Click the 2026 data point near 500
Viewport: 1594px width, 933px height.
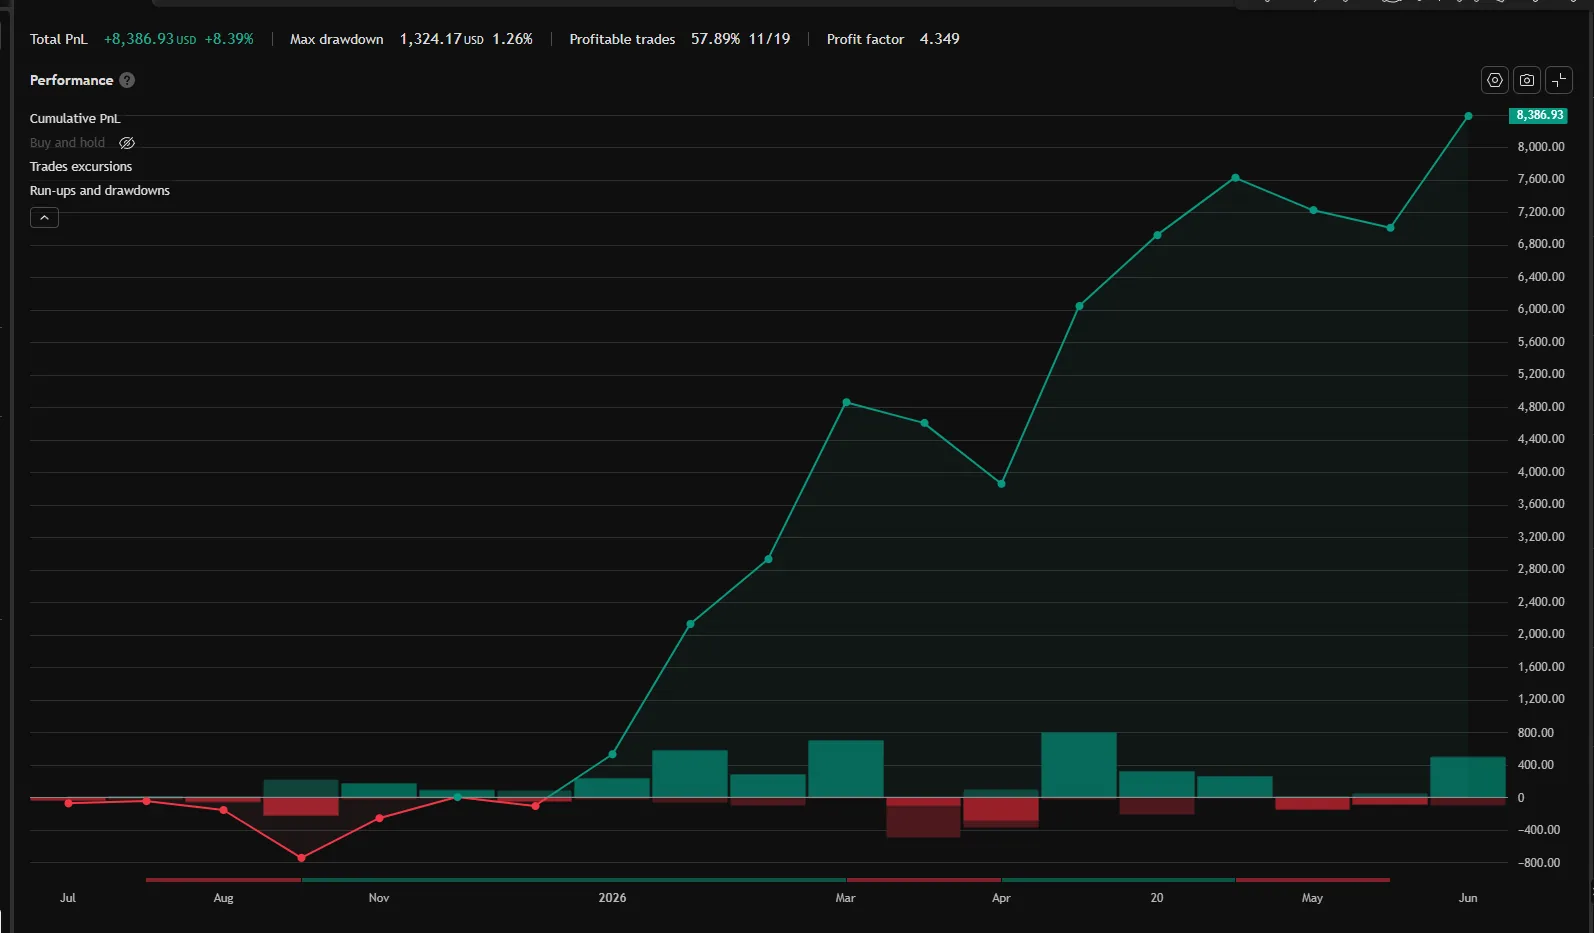click(x=612, y=754)
